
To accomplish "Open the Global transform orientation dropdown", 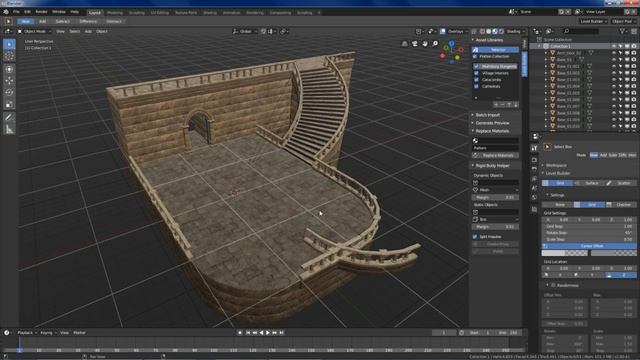I will click(245, 31).
